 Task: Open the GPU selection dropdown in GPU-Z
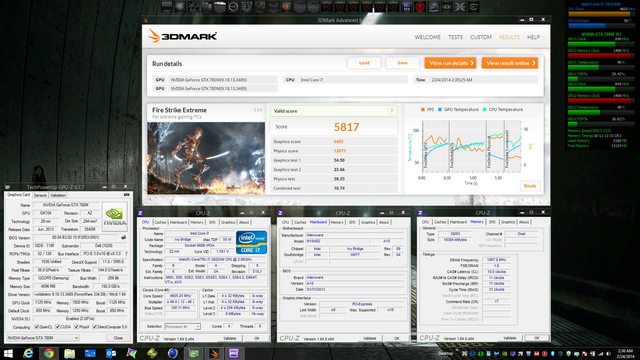pos(42,338)
